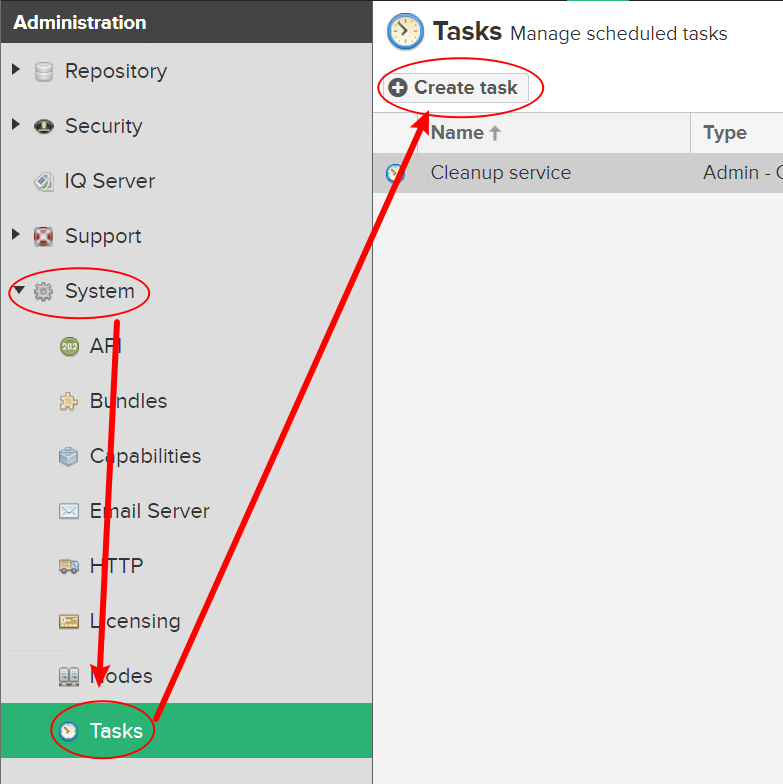The width and height of the screenshot is (783, 784).
Task: Click the Email Server envelope icon
Action: 69,511
